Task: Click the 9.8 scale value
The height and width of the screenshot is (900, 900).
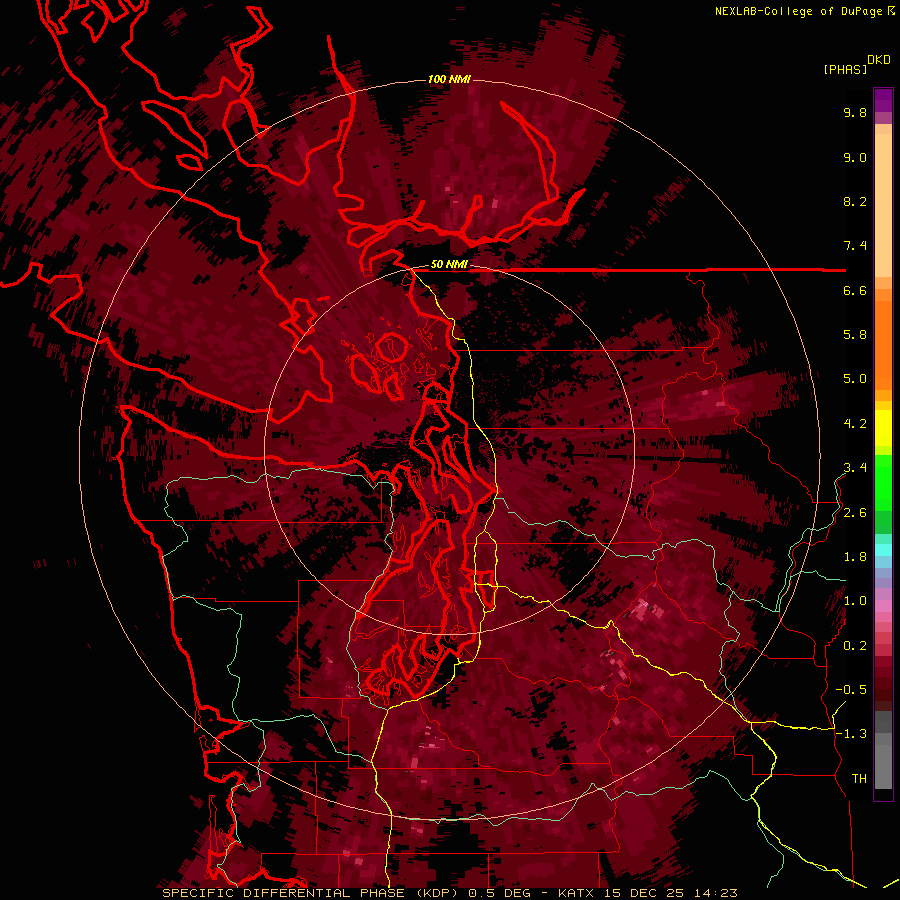Action: click(855, 112)
